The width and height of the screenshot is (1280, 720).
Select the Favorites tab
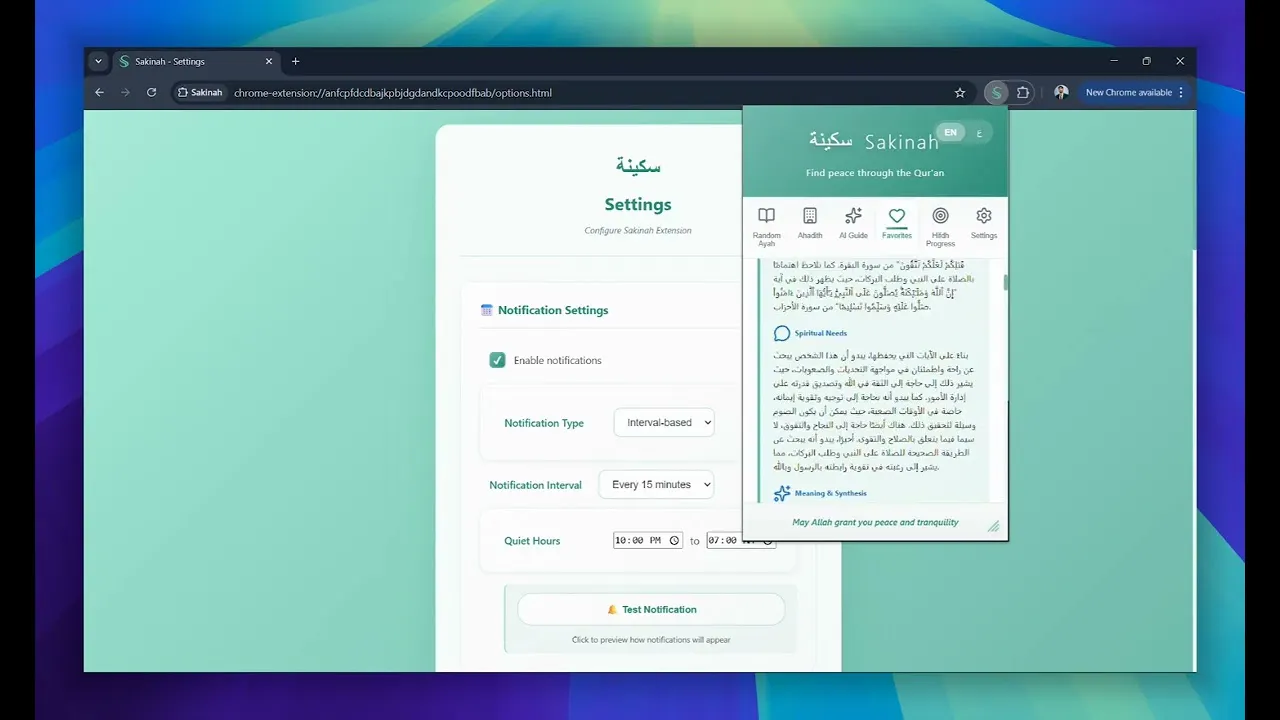point(897,223)
